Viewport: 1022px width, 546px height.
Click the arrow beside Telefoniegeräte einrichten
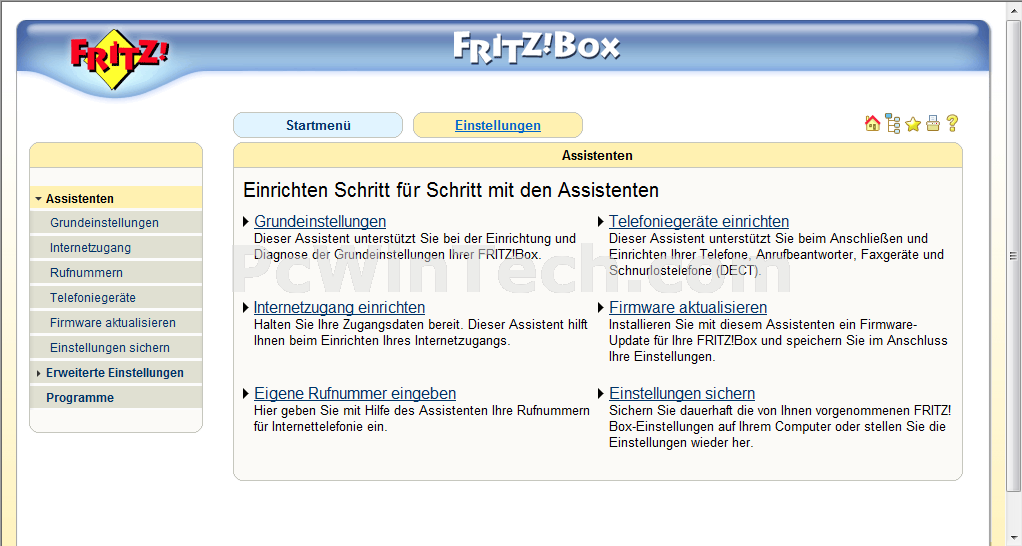tap(601, 222)
